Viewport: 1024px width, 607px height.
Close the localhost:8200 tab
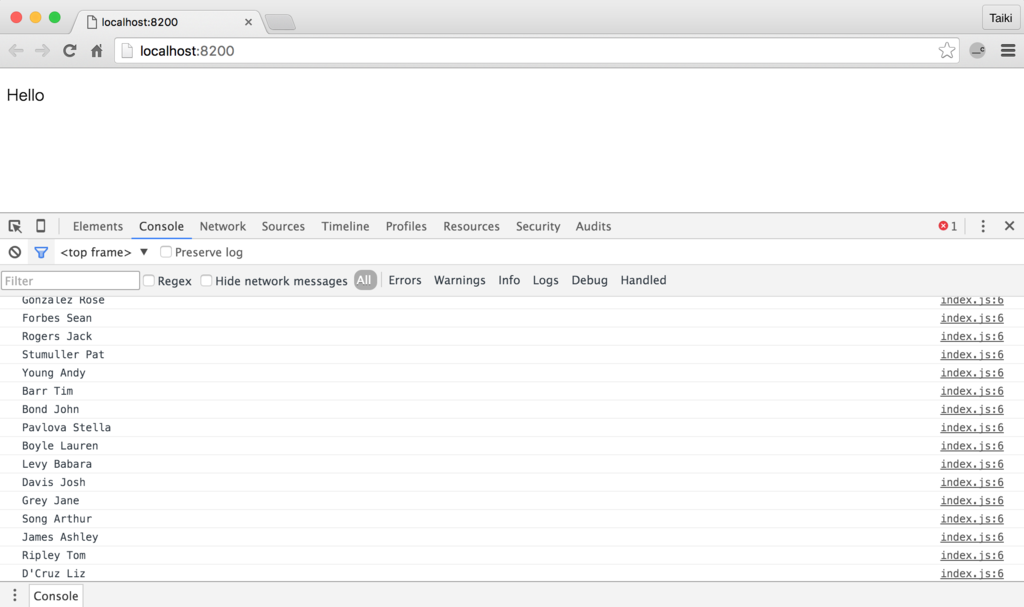coord(248,22)
